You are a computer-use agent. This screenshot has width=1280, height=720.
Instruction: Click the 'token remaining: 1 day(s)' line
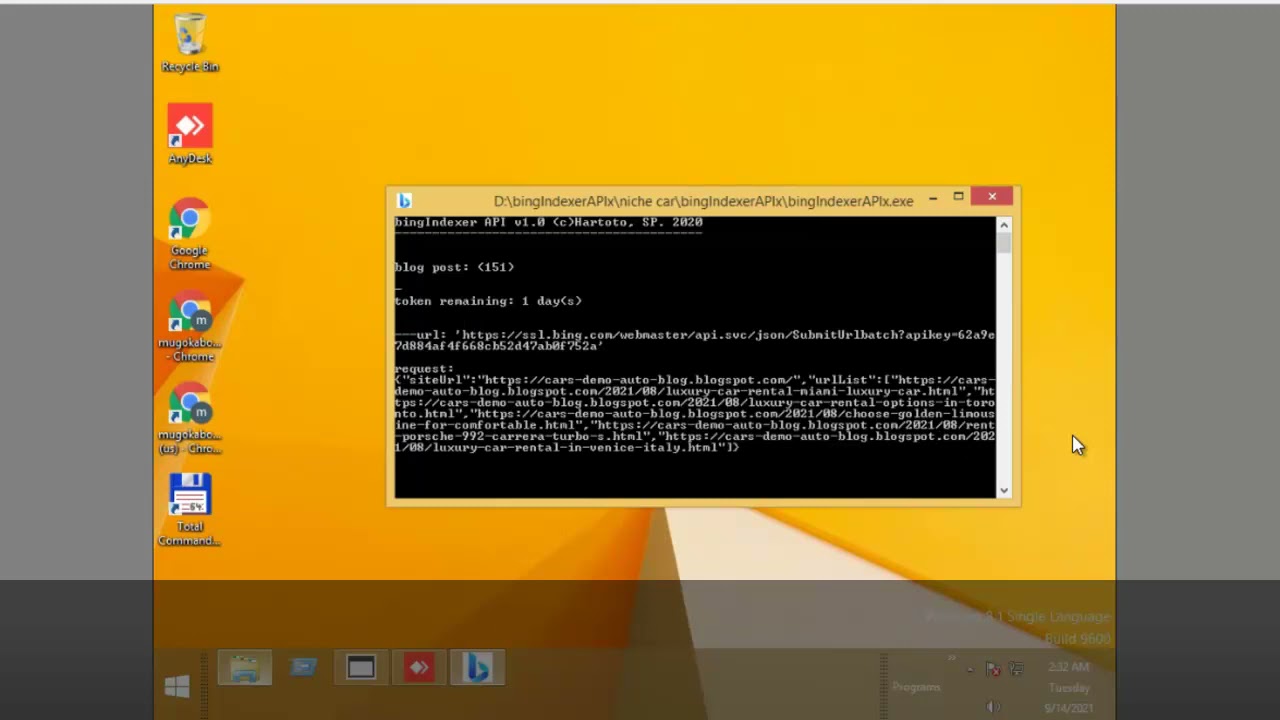point(488,301)
